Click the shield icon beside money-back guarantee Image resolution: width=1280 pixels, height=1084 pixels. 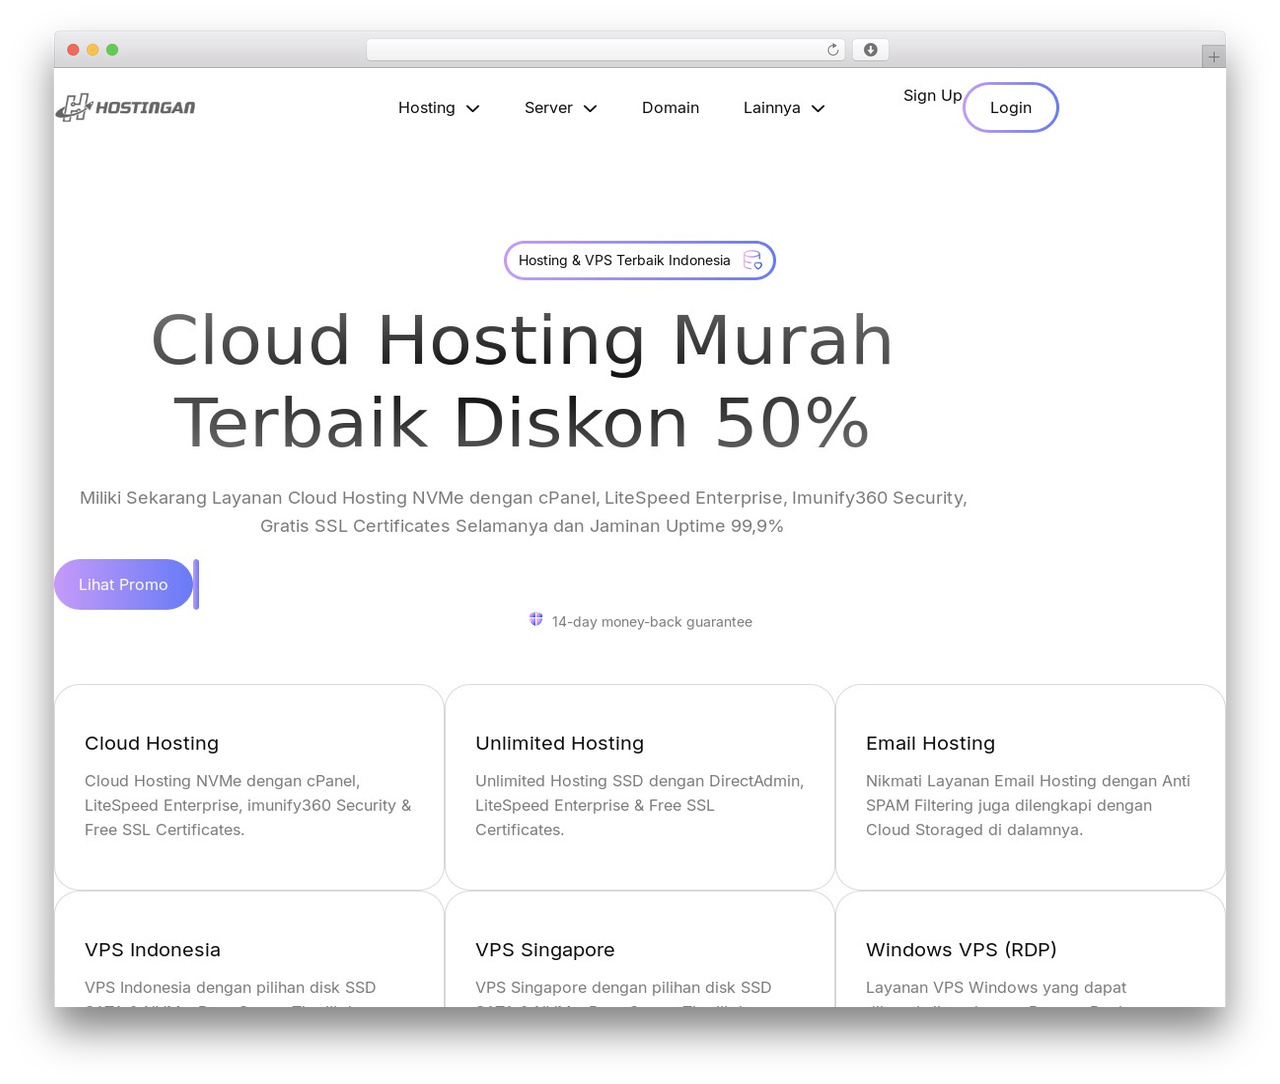536,620
